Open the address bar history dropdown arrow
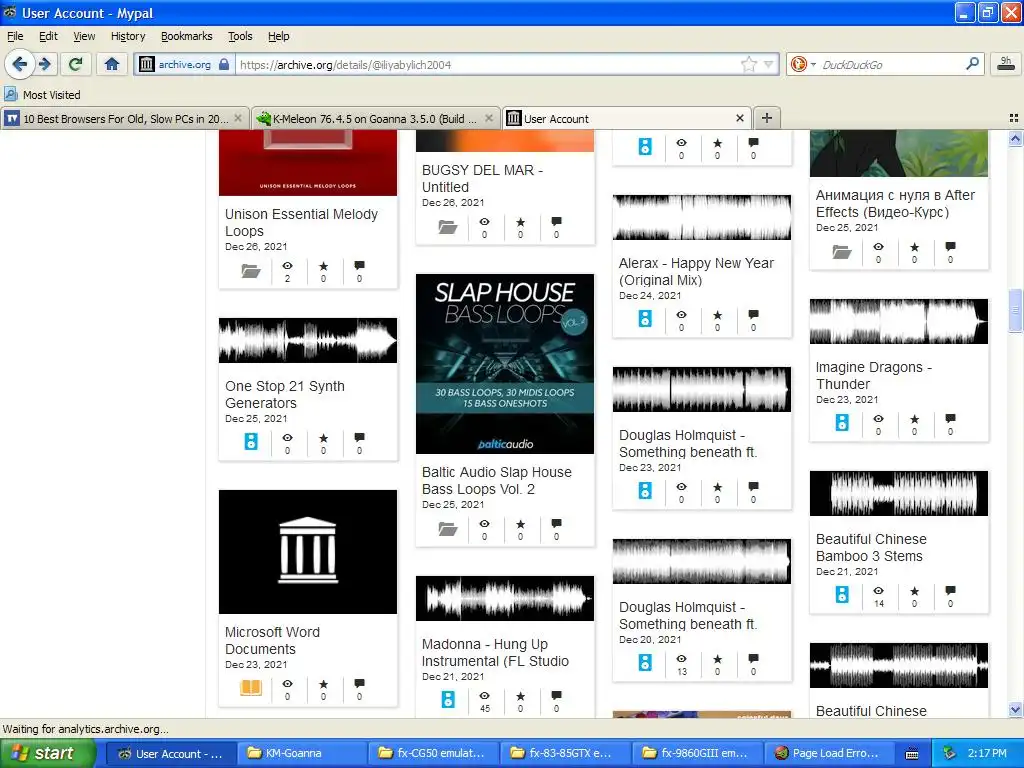 (769, 64)
